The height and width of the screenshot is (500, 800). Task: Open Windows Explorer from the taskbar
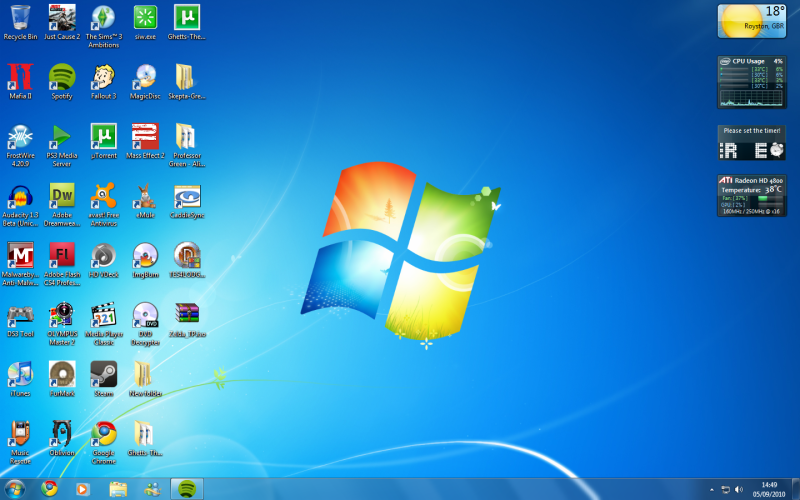[118, 489]
